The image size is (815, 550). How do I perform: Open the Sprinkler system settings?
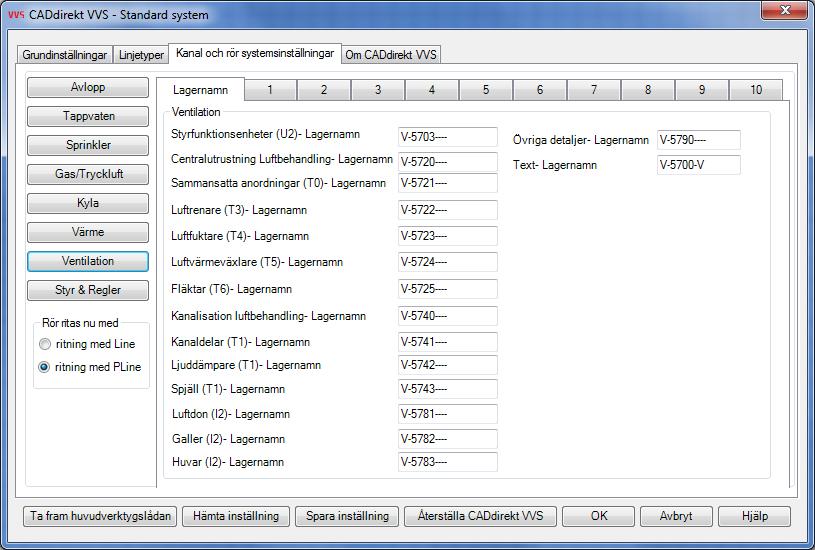[x=88, y=145]
